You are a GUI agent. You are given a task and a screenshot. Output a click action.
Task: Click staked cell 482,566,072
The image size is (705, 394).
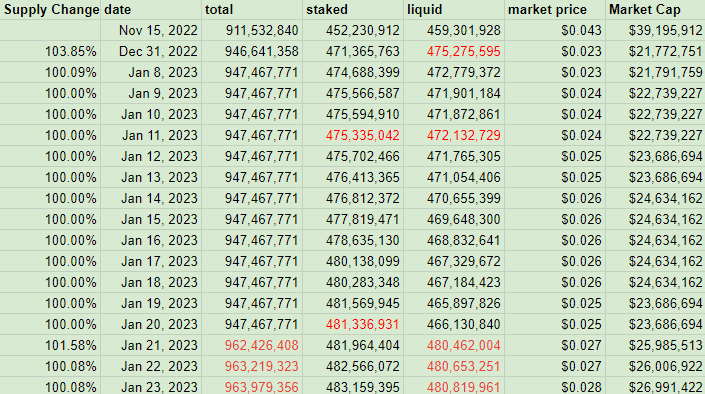click(353, 366)
